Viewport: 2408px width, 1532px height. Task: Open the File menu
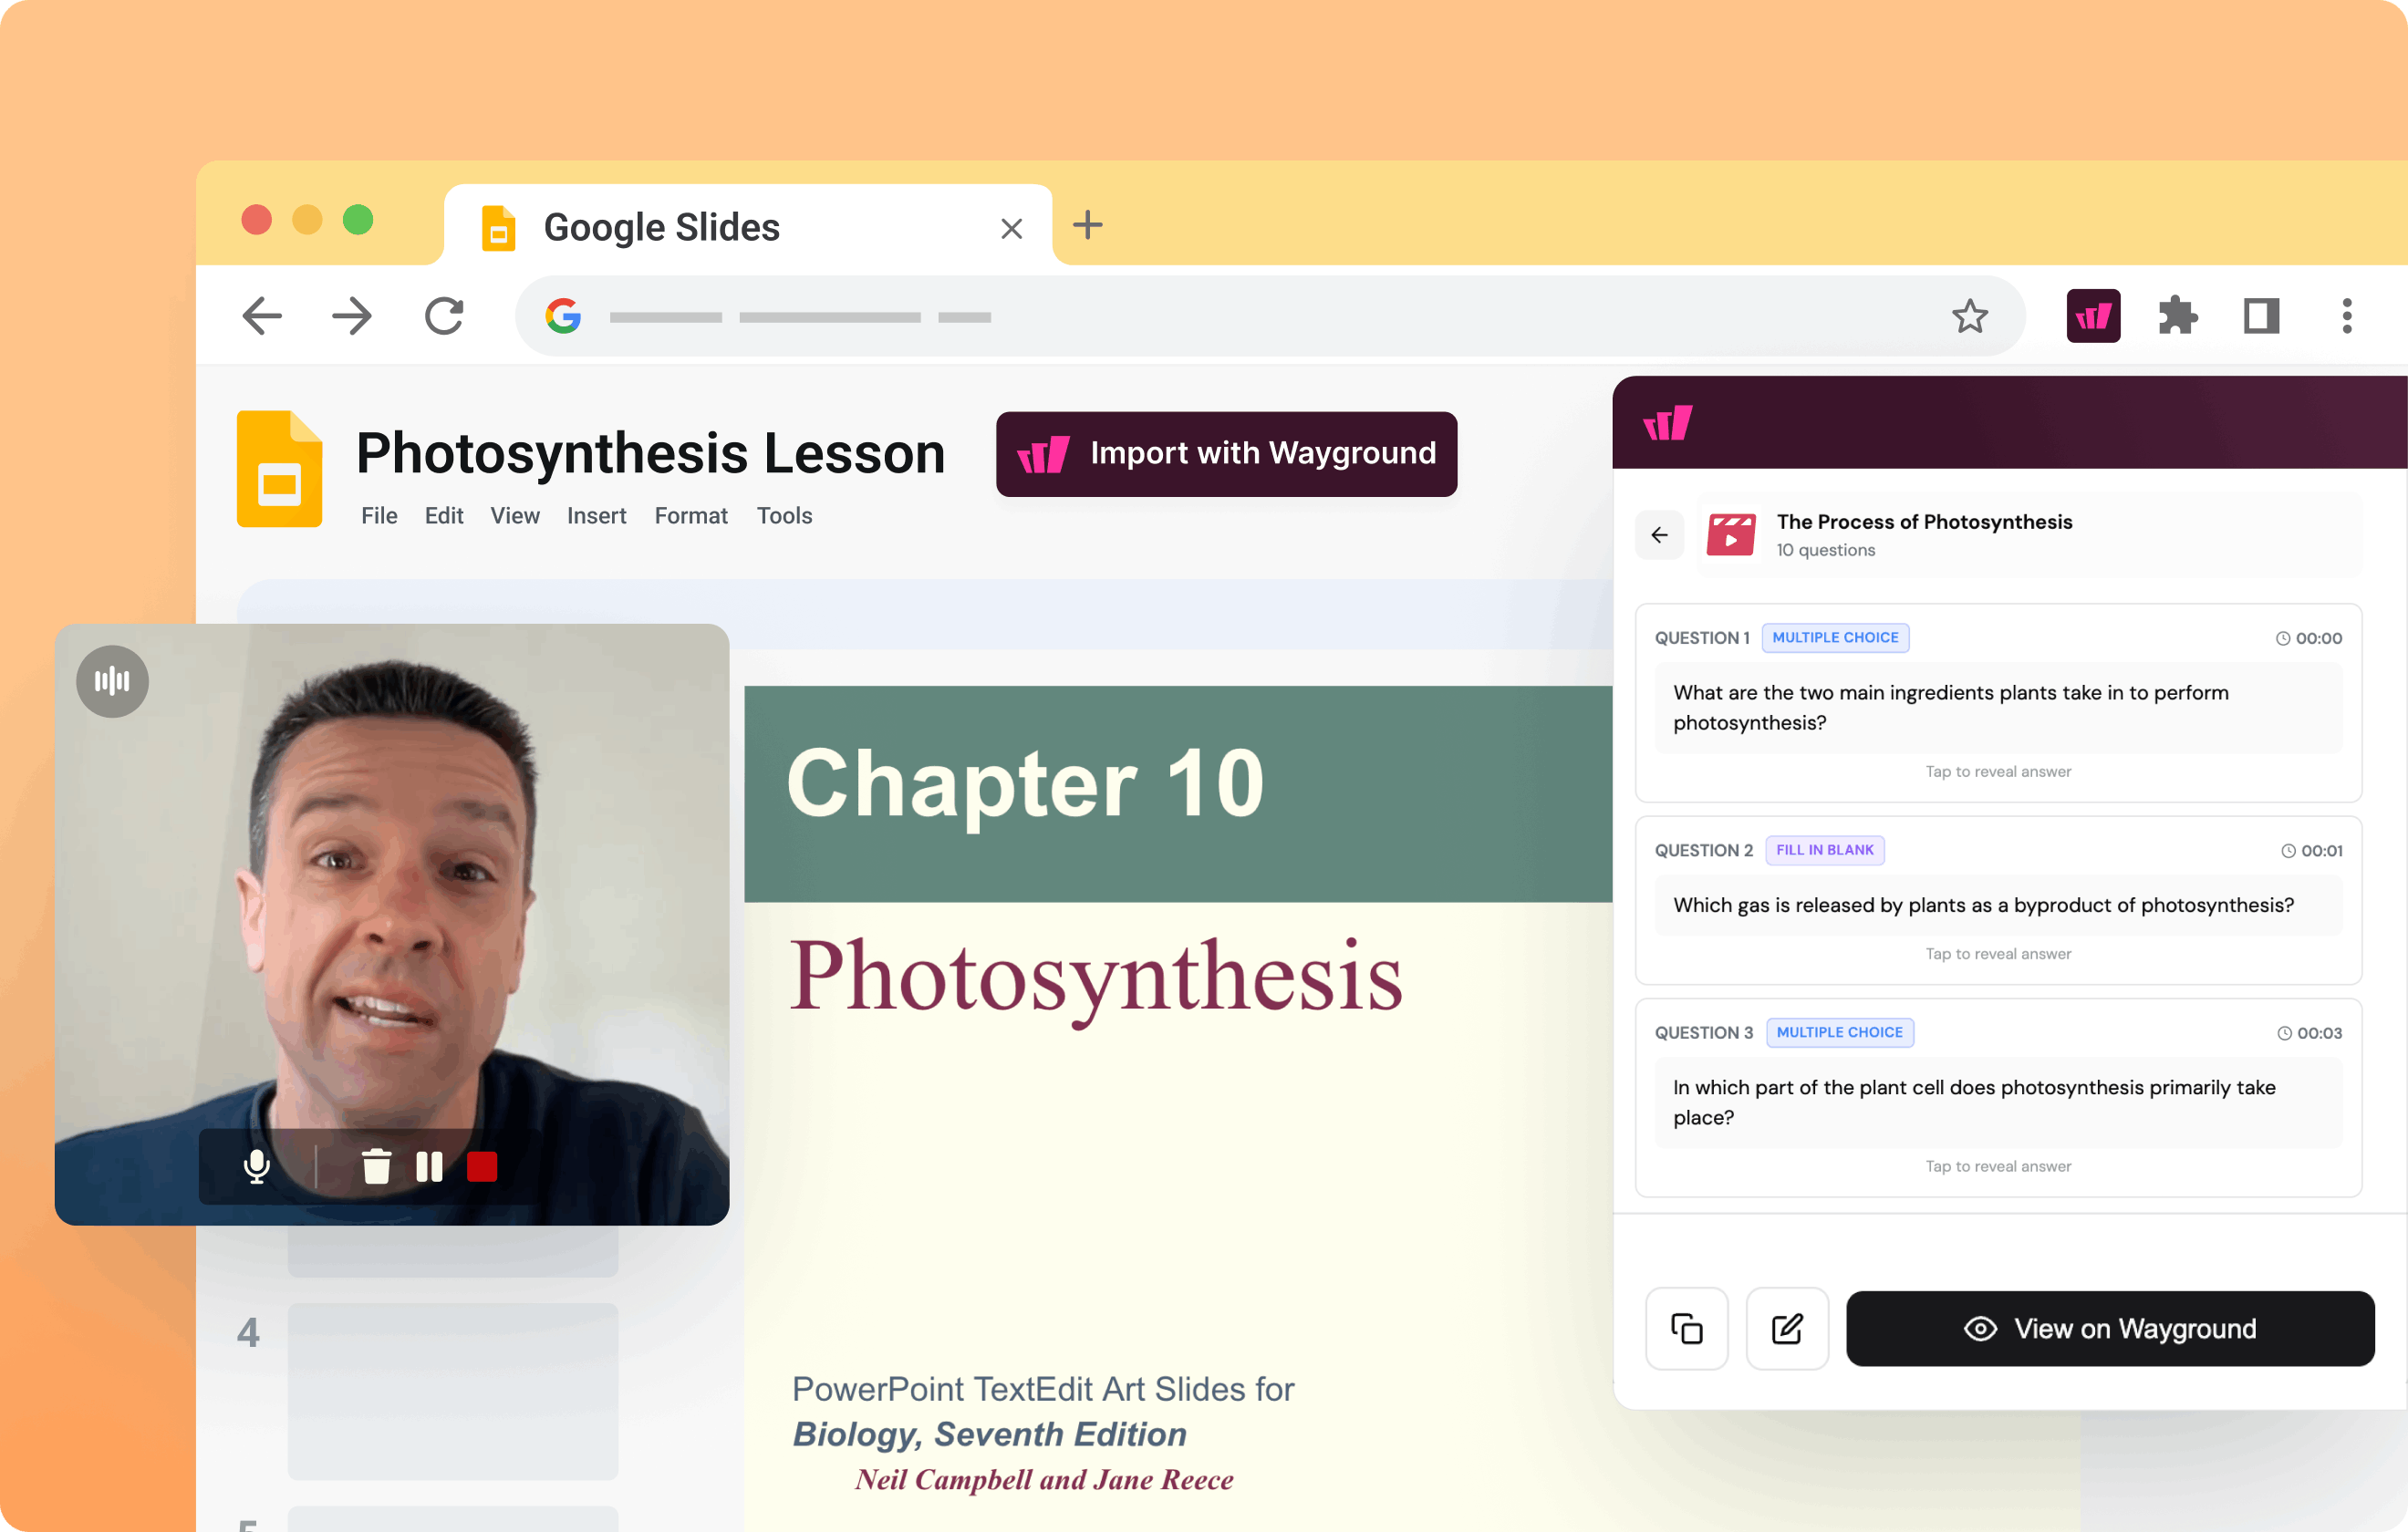click(x=379, y=516)
